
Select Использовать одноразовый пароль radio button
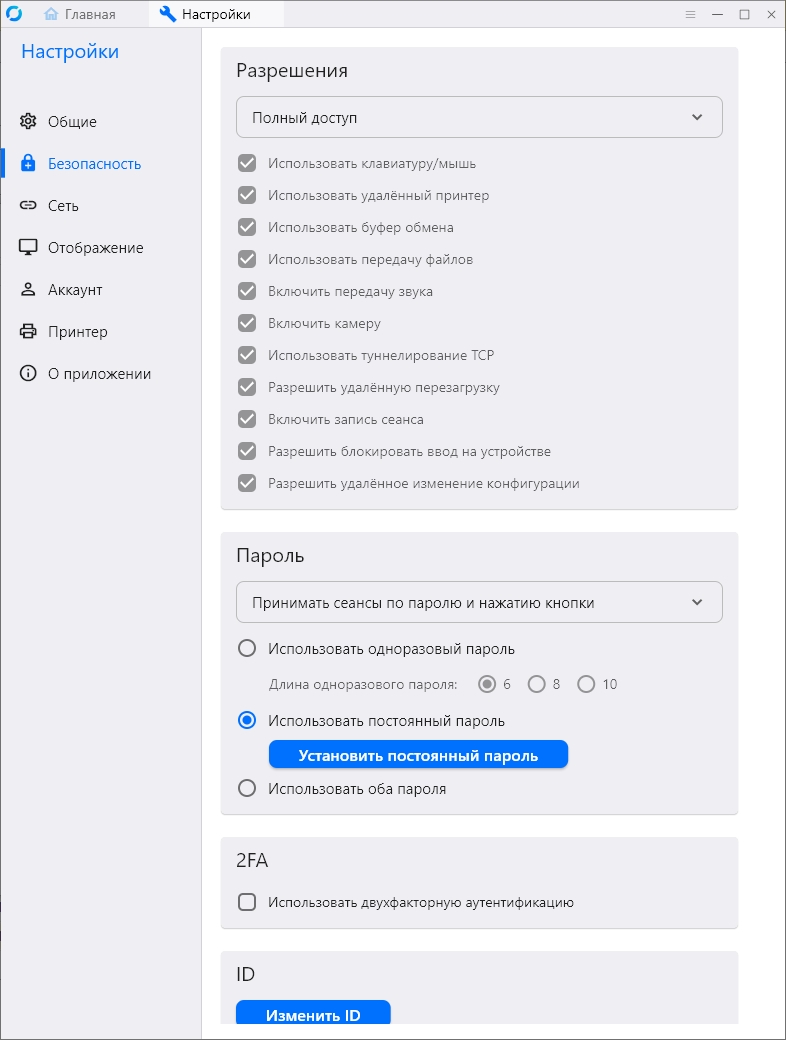[x=247, y=648]
